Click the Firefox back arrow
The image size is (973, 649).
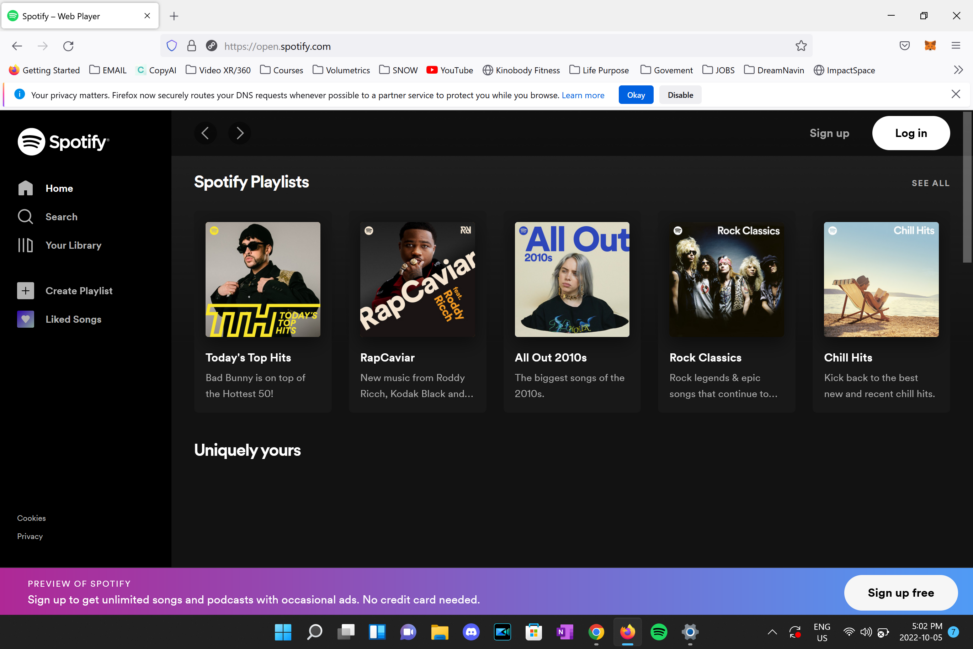point(17,46)
